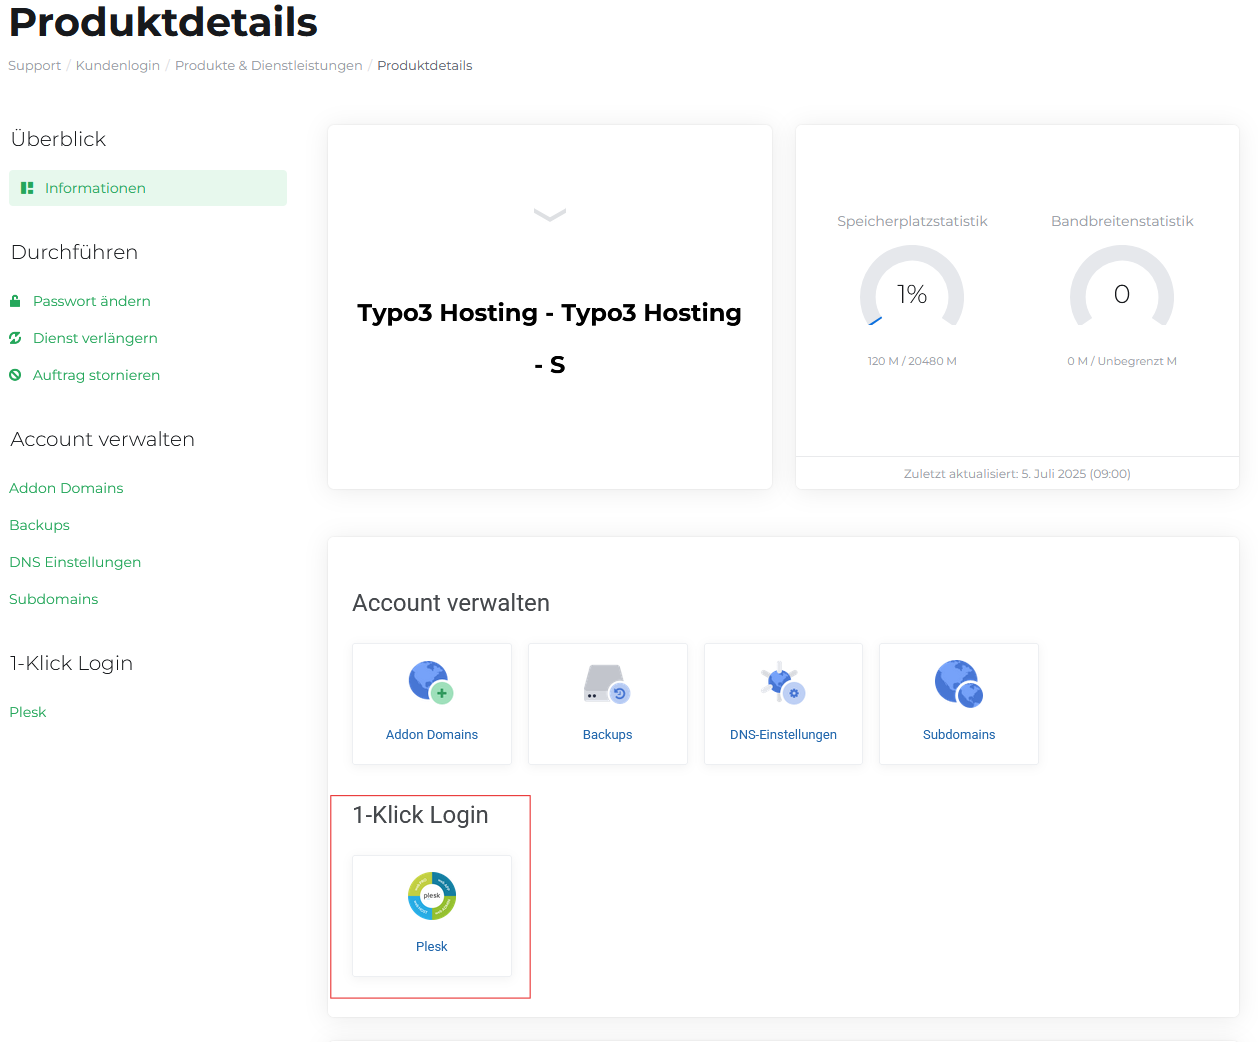Select Informationen in the Überblick sidebar
The width and height of the screenshot is (1258, 1042).
click(x=148, y=188)
